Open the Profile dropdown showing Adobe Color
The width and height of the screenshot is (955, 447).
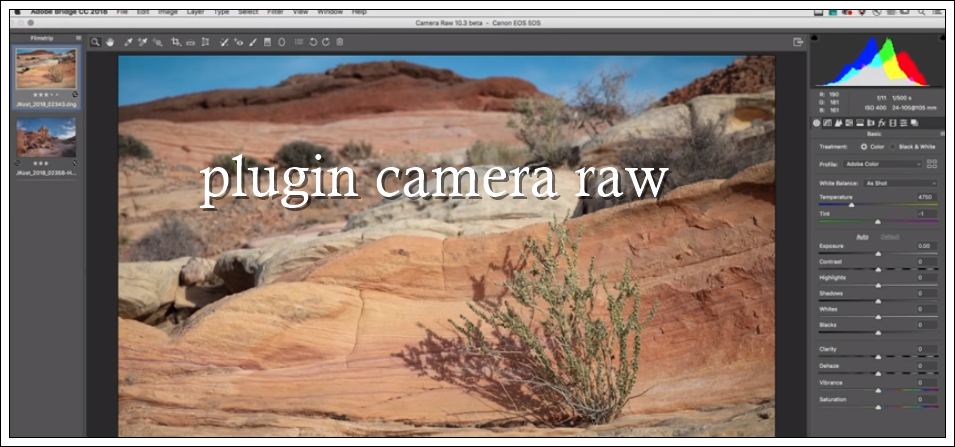pyautogui.click(x=883, y=164)
